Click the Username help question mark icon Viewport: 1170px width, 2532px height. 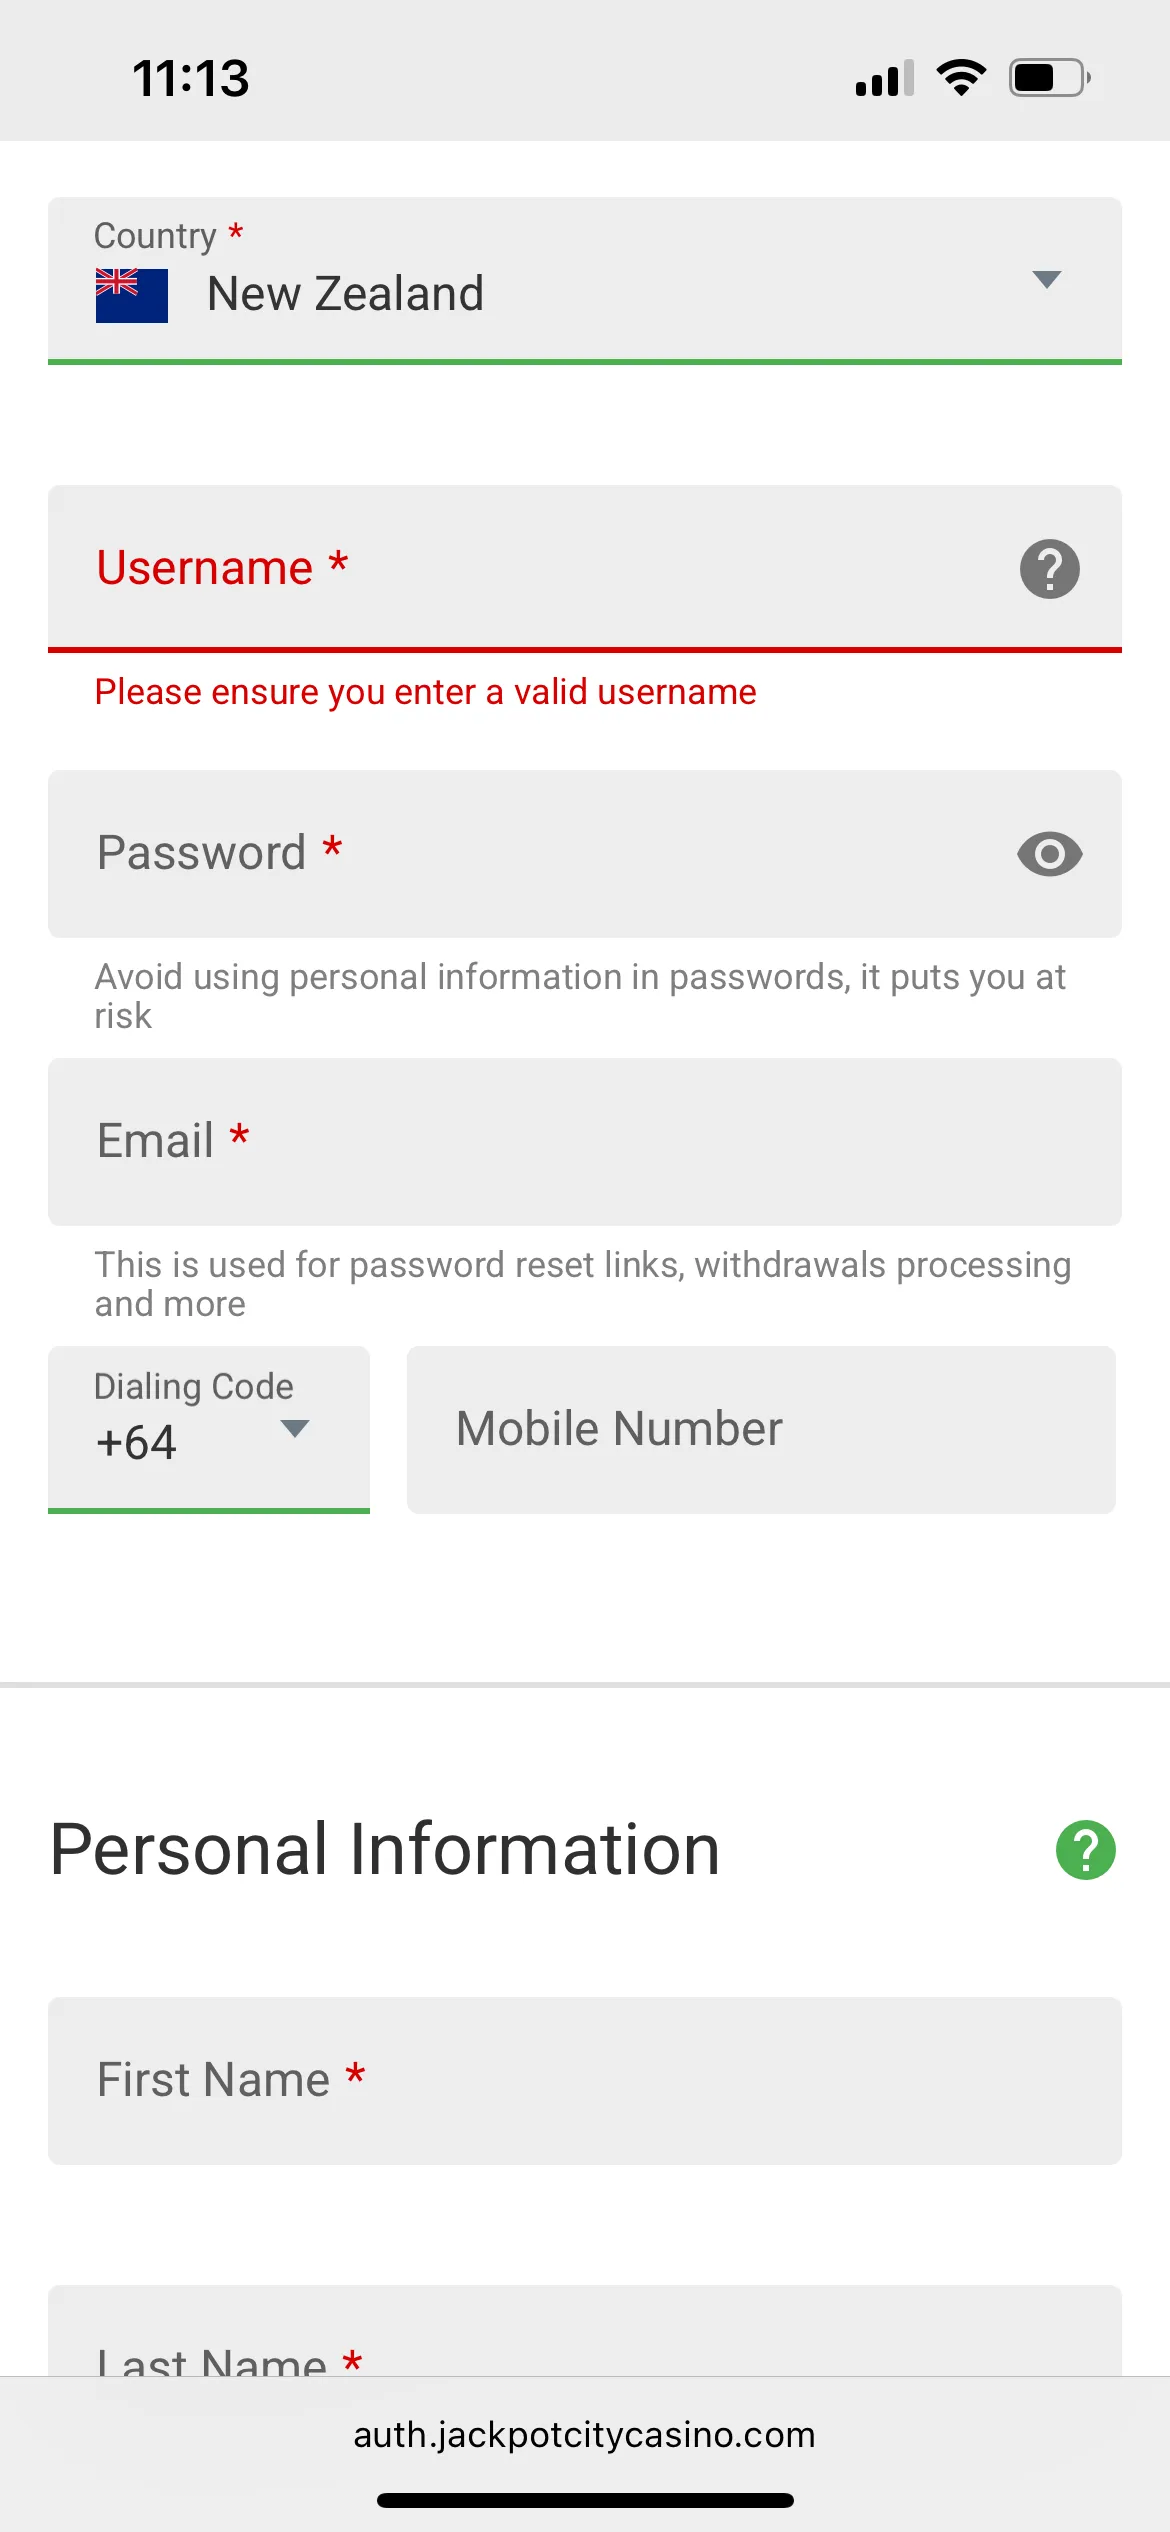tap(1049, 569)
